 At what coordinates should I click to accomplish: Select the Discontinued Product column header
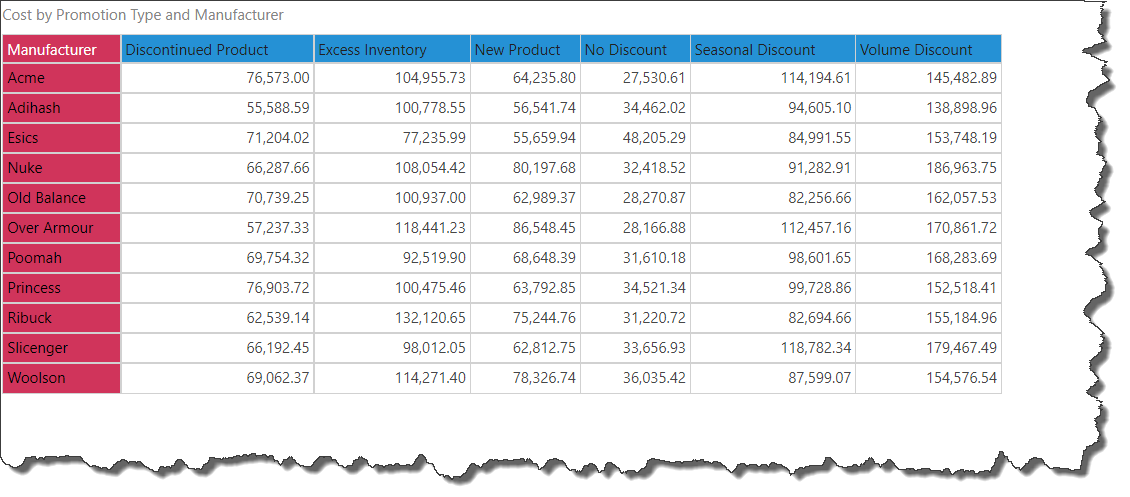coord(217,49)
